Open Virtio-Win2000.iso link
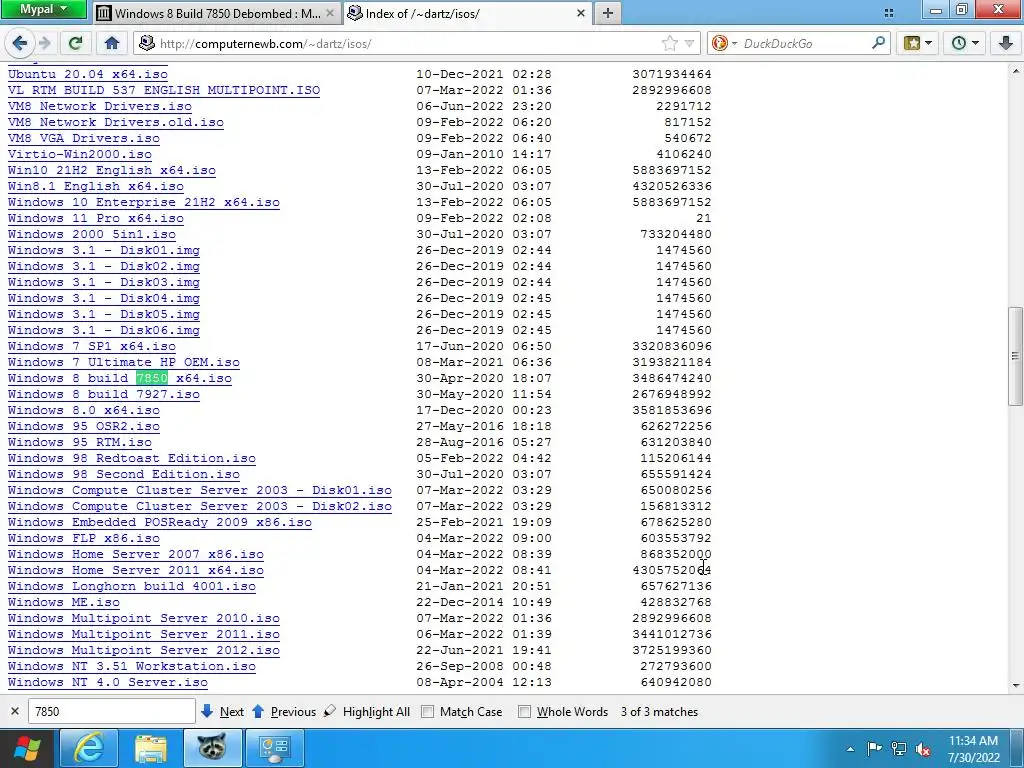 tap(80, 154)
